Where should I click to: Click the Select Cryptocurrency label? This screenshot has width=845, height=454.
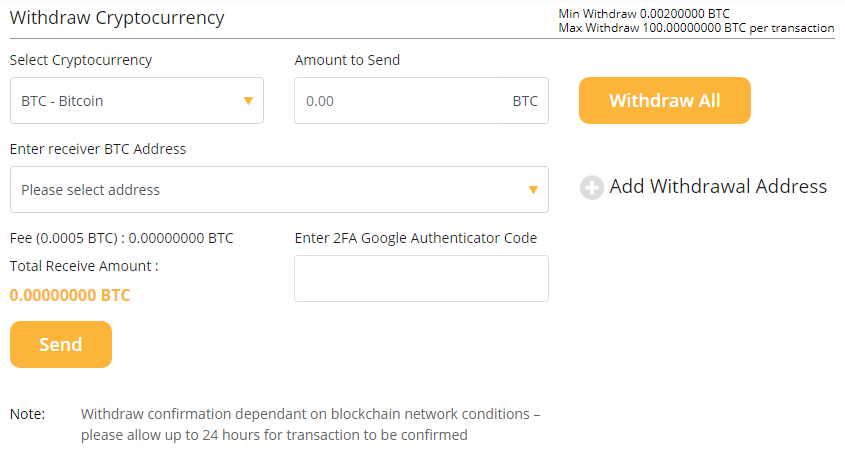(81, 60)
